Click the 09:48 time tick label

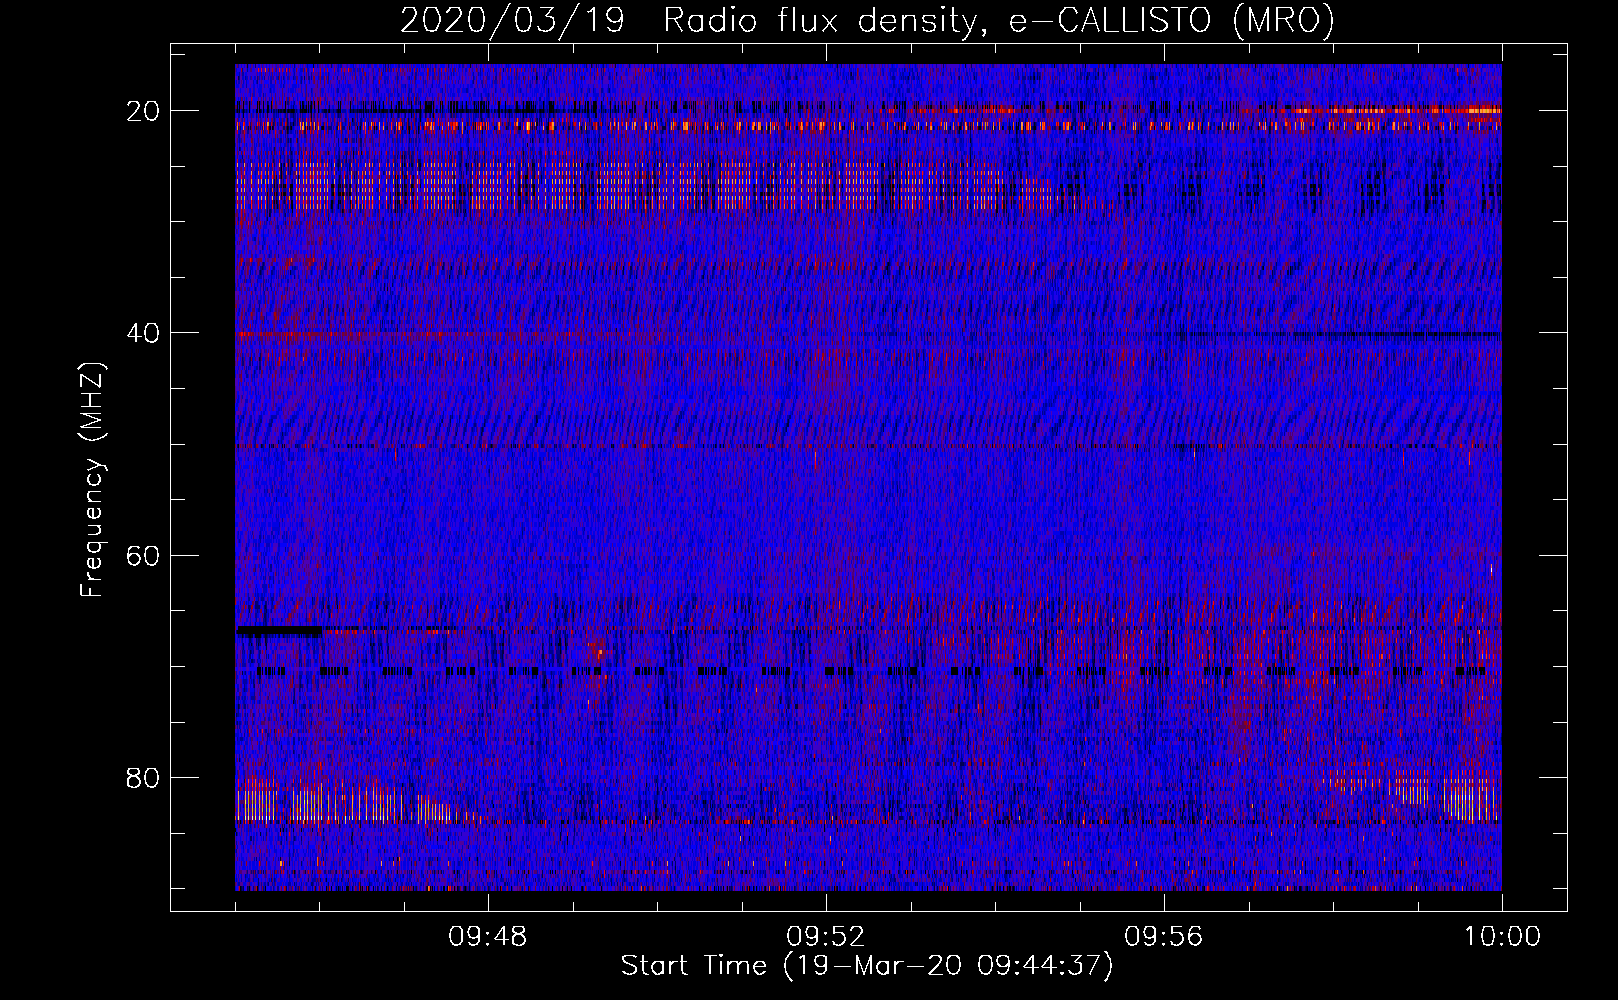point(488,937)
